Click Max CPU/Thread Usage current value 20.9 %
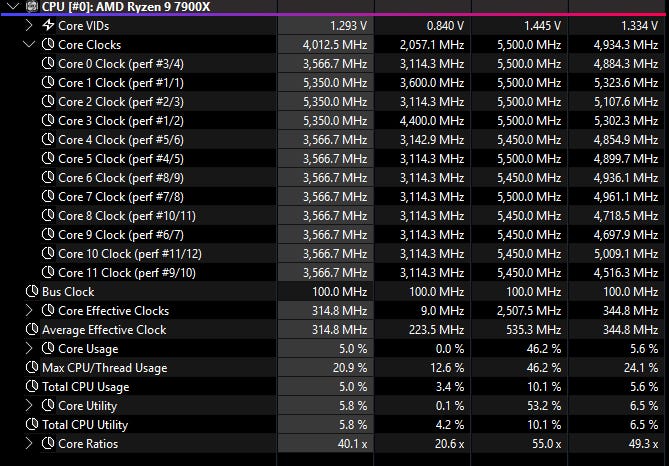Screen dimensions: 669x466 [x=350, y=368]
